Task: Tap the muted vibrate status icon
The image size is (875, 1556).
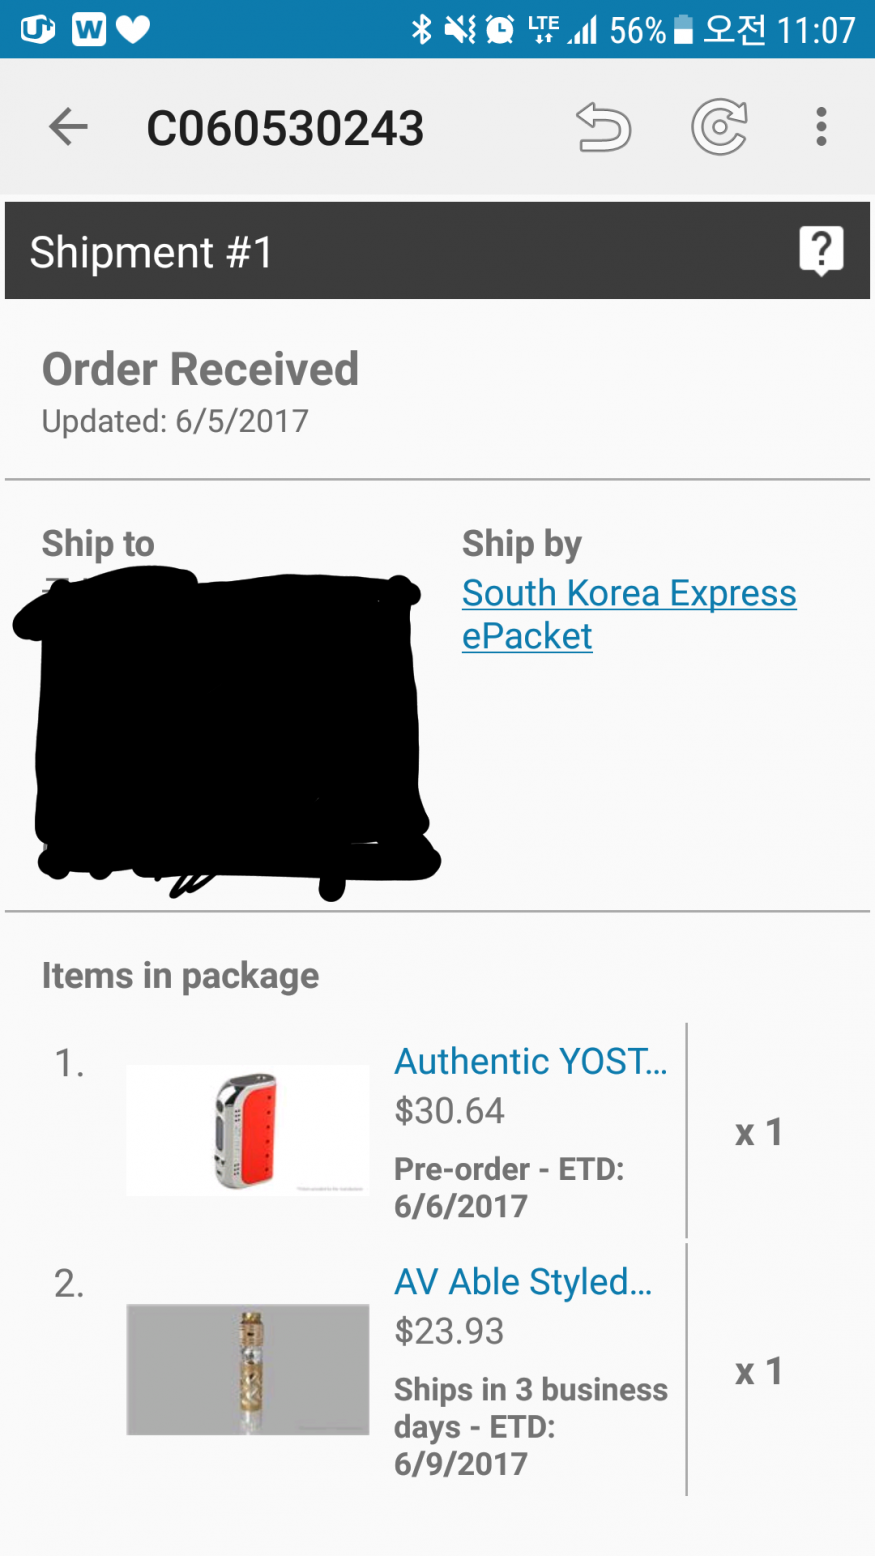Action: [461, 30]
